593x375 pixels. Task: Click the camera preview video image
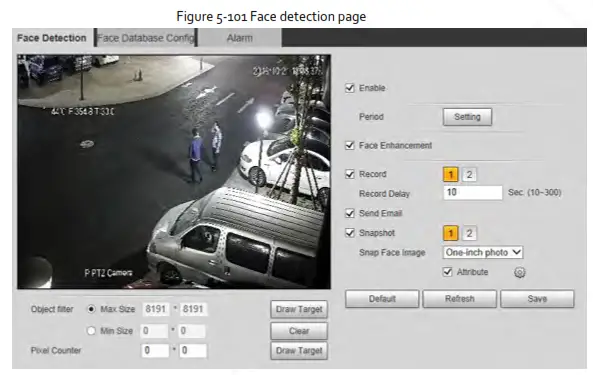(174, 172)
